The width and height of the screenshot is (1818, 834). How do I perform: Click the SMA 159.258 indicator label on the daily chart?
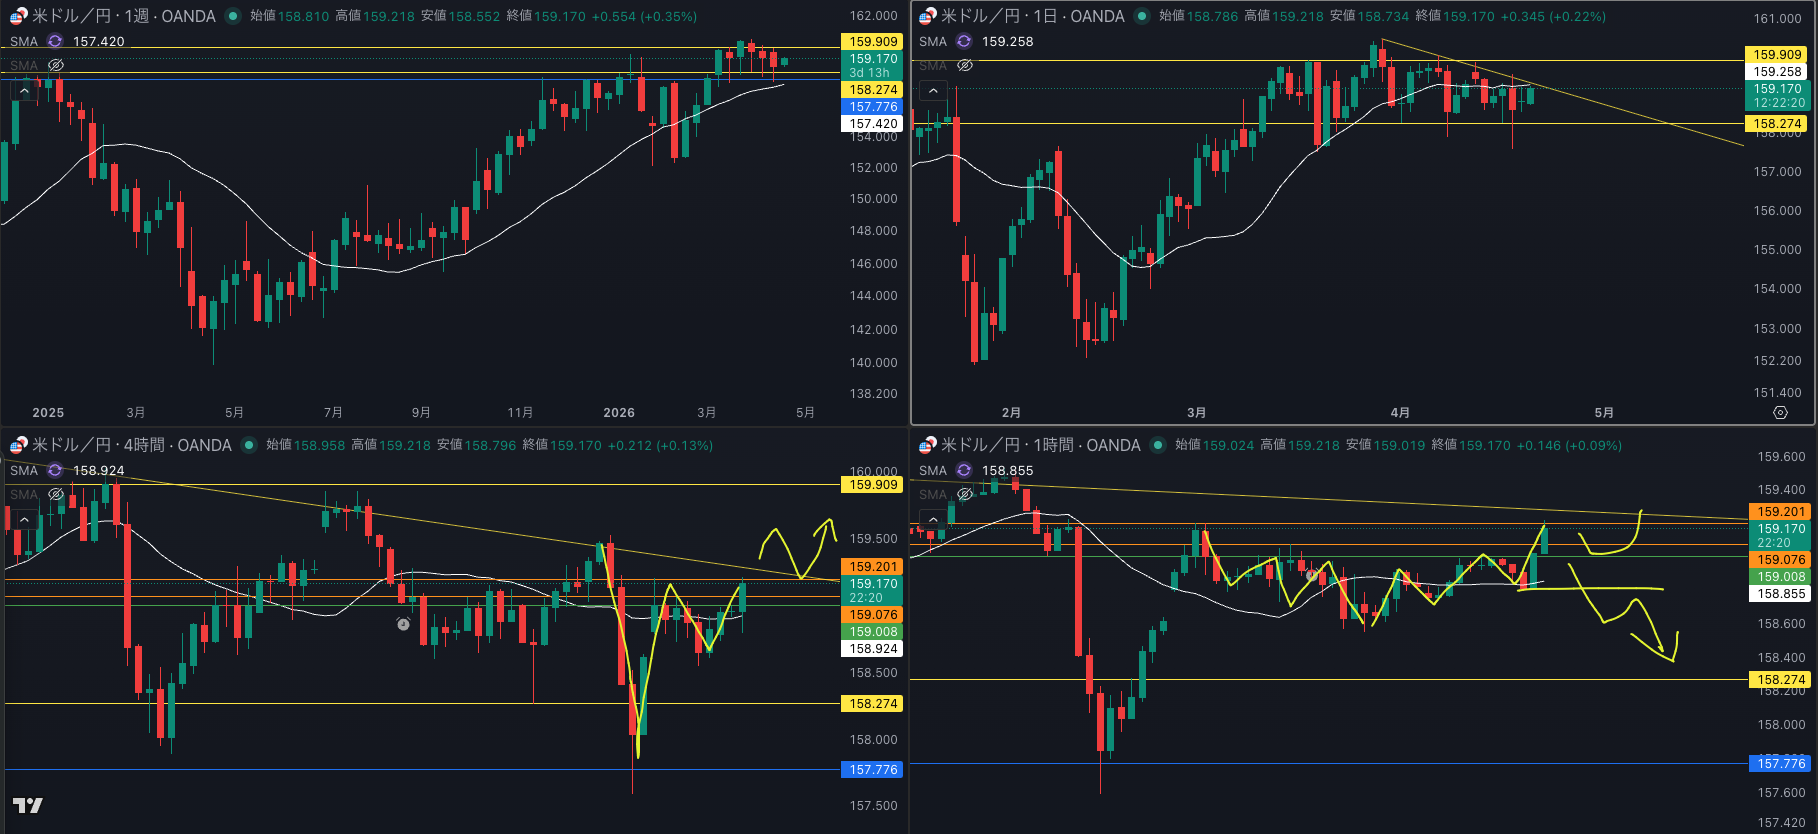tap(1007, 41)
